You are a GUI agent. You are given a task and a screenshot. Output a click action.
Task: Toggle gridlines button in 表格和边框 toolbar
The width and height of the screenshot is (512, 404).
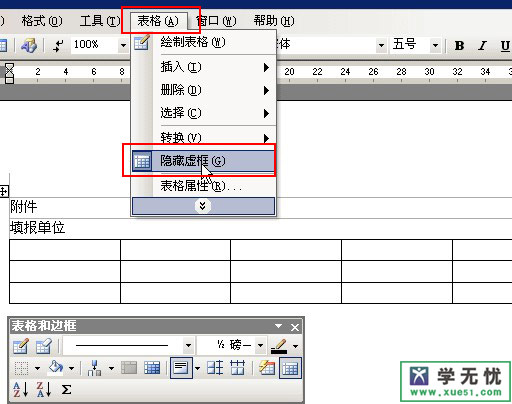click(x=290, y=368)
